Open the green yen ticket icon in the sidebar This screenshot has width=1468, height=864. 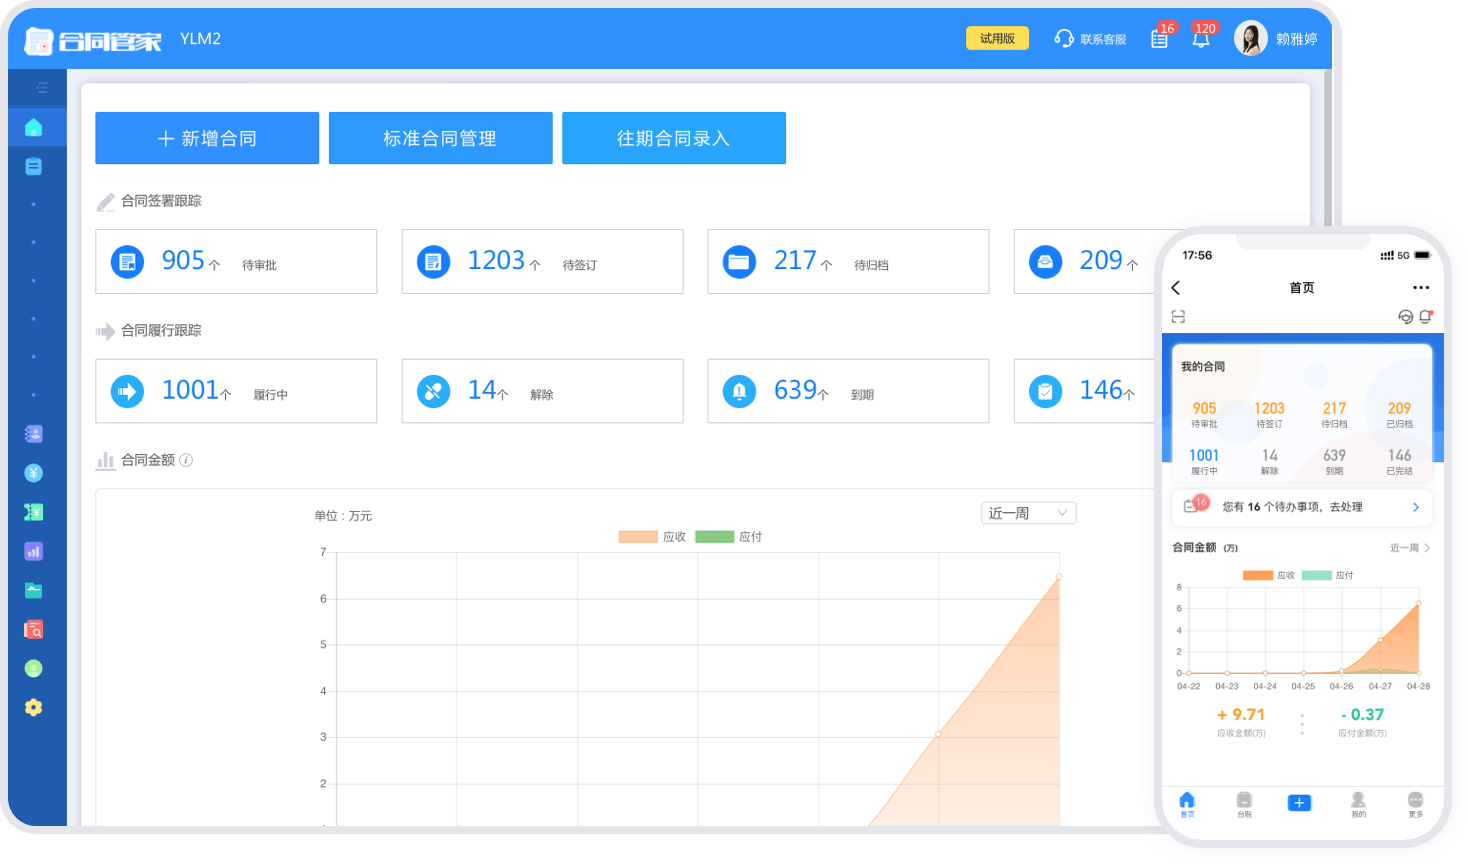click(34, 512)
